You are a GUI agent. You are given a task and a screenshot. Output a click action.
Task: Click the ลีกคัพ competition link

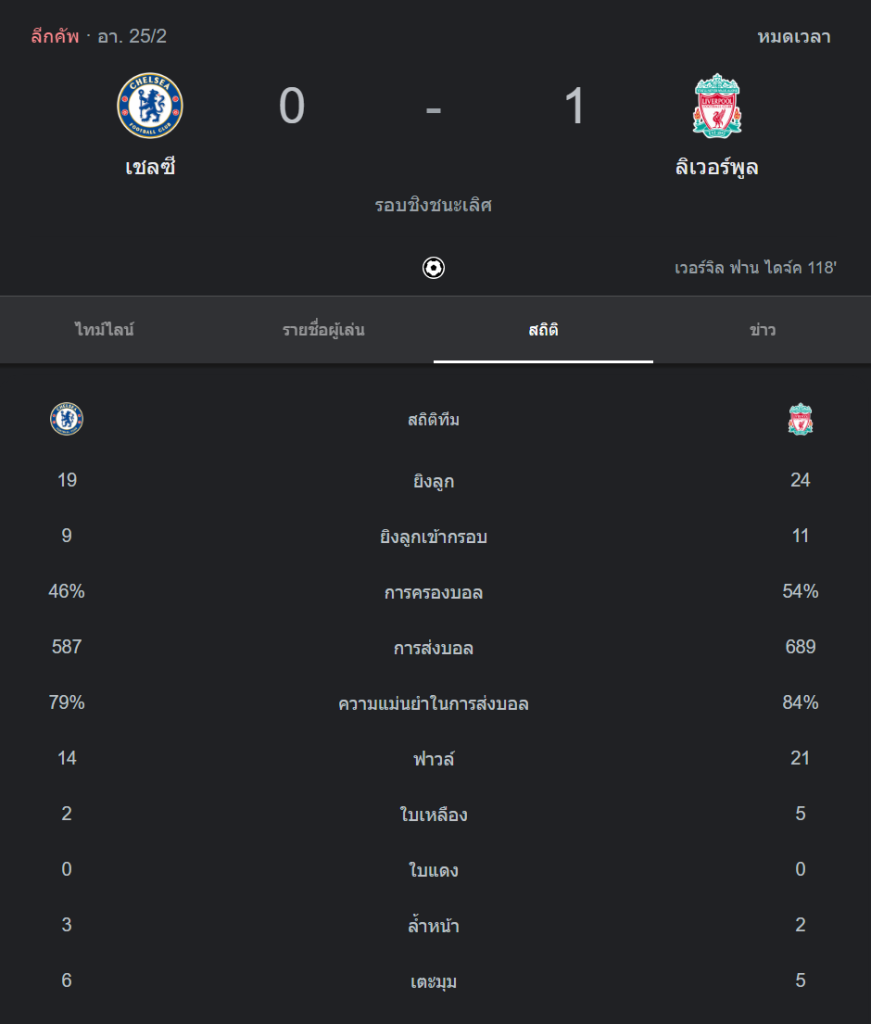[55, 36]
